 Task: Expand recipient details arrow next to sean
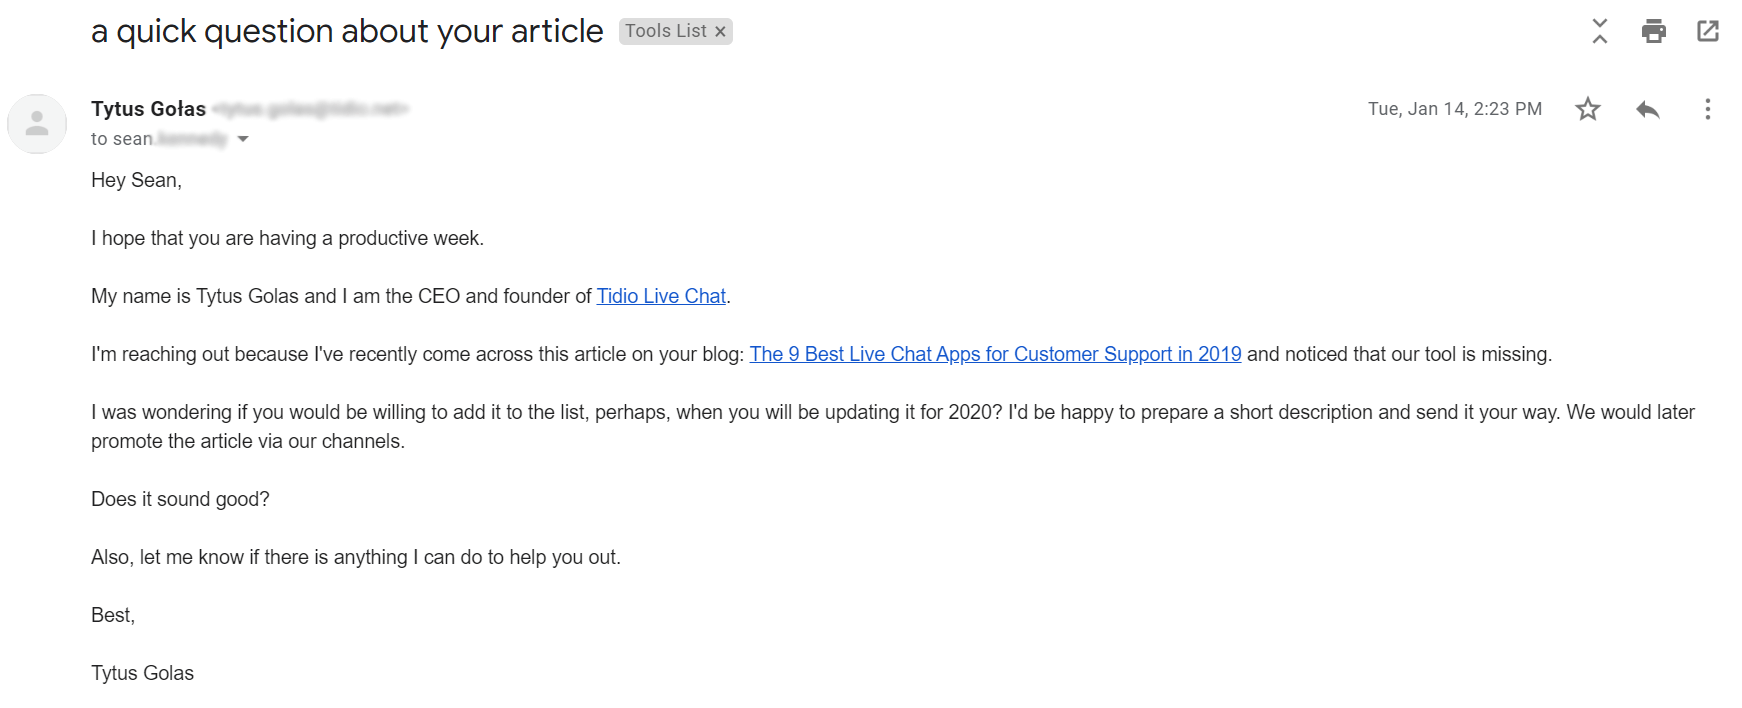pos(243,139)
